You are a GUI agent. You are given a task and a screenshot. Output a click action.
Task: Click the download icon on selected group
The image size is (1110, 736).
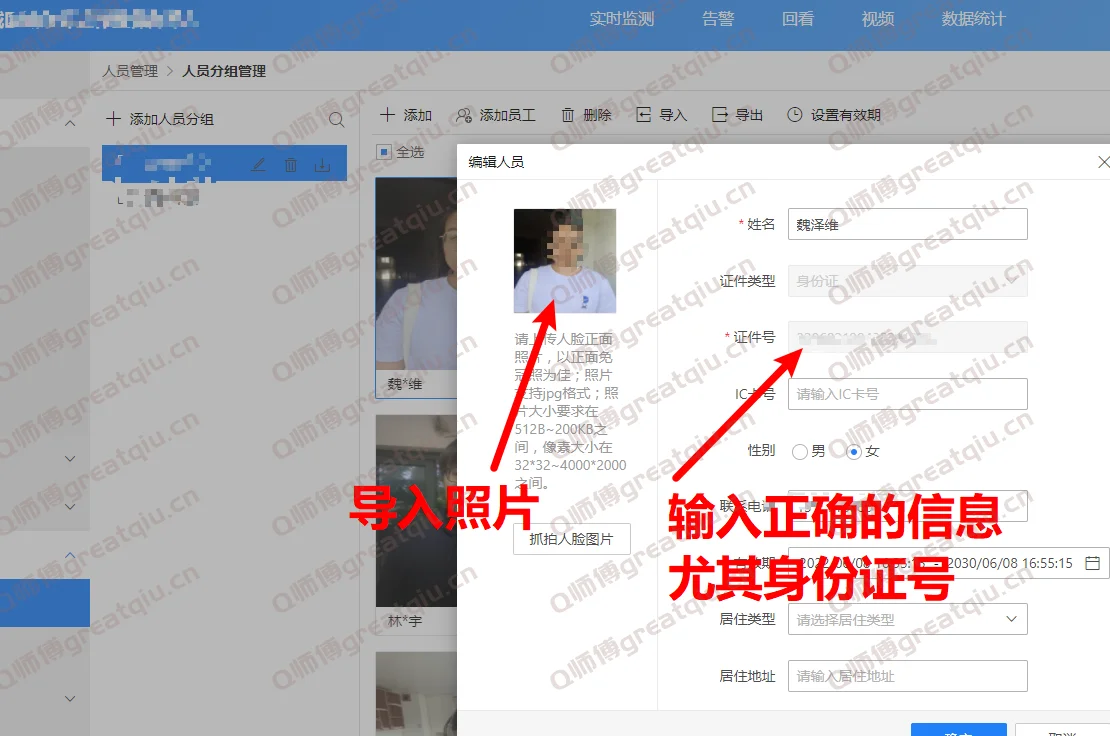click(322, 165)
